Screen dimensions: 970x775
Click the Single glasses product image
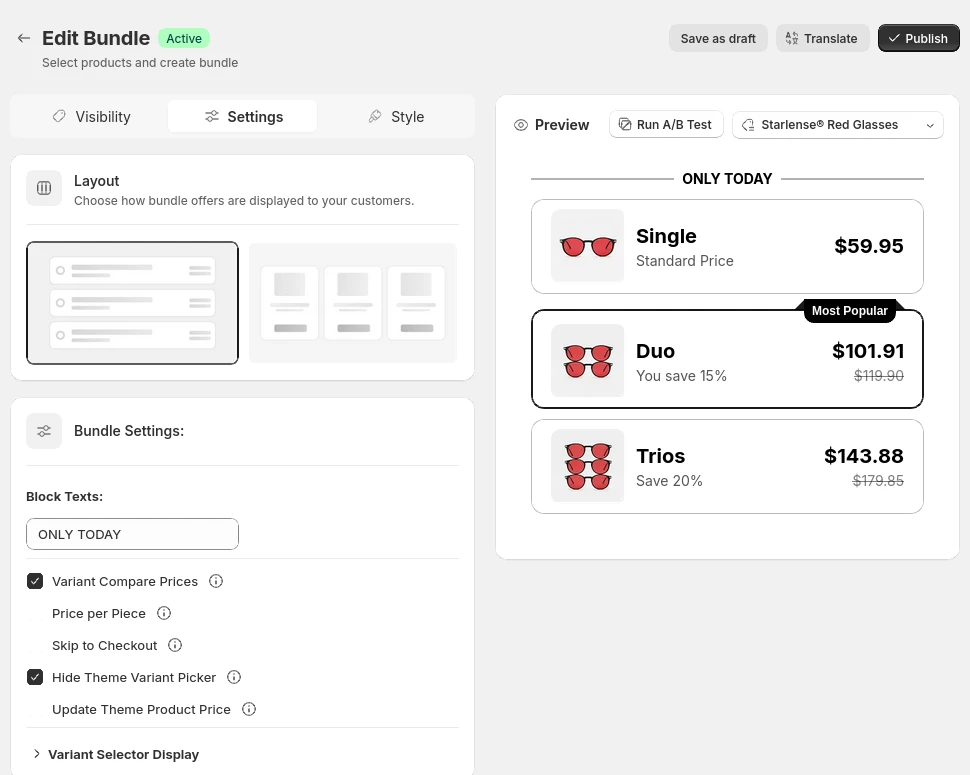(588, 246)
